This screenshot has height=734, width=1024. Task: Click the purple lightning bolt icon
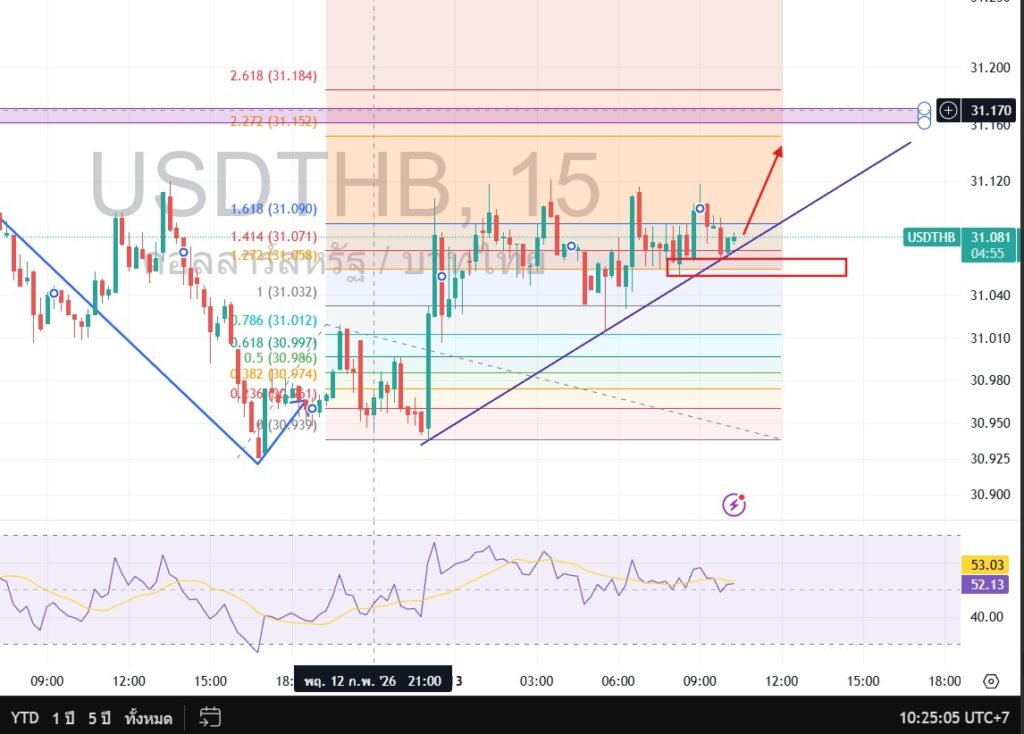[735, 505]
